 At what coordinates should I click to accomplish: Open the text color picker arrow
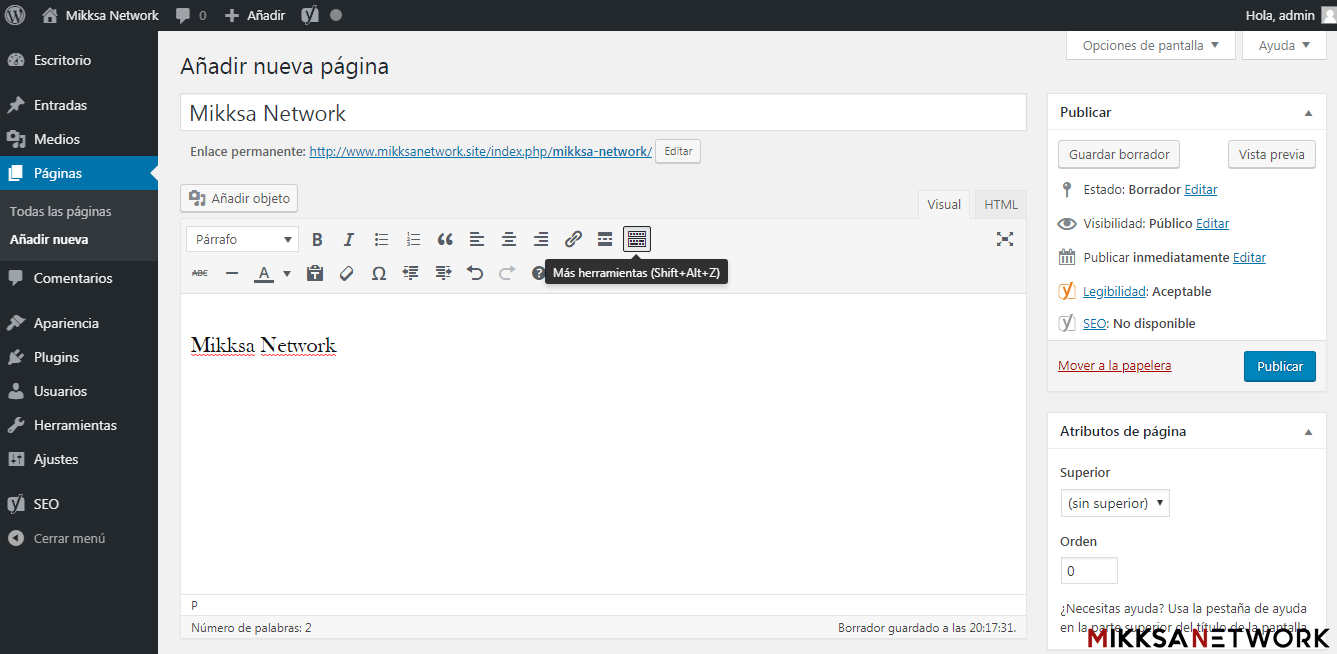click(x=287, y=273)
